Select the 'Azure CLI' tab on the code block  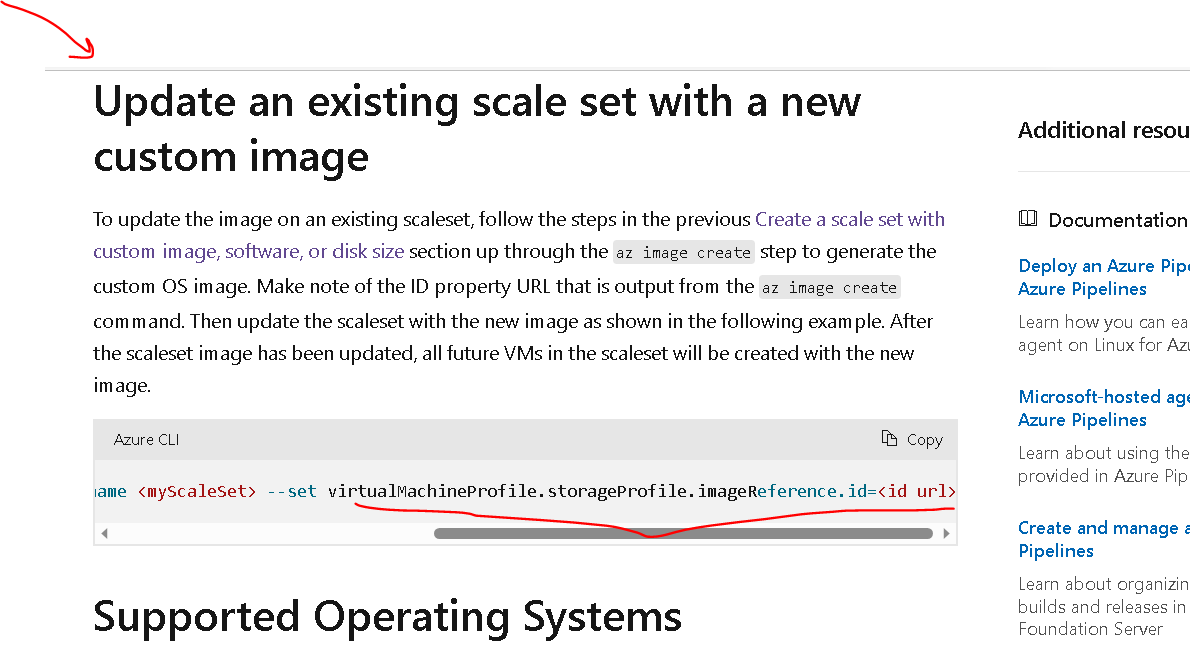[146, 439]
